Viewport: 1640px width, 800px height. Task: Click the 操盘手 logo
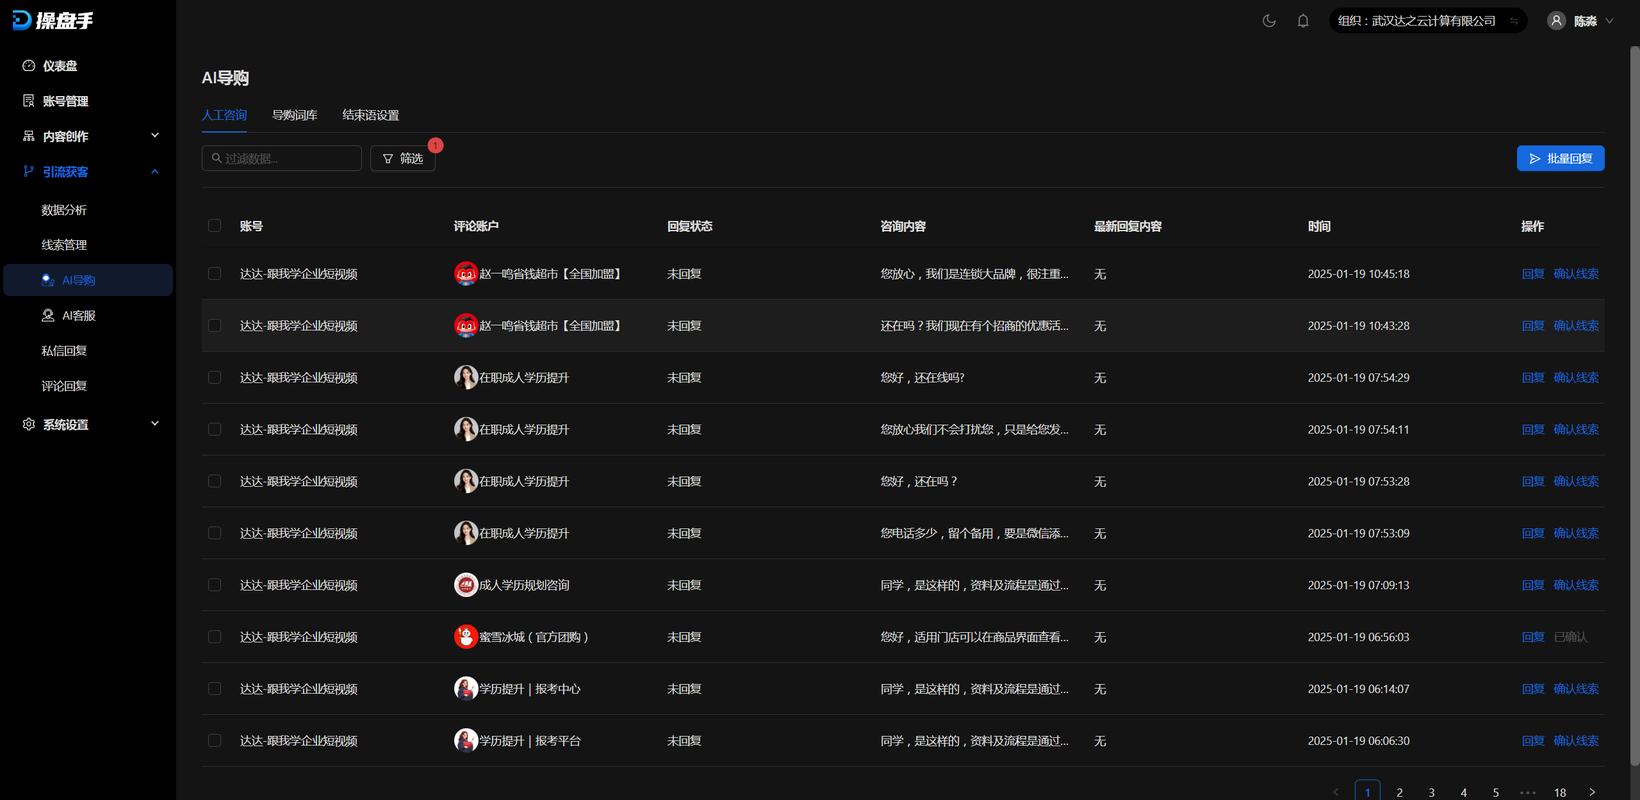pyautogui.click(x=52, y=21)
